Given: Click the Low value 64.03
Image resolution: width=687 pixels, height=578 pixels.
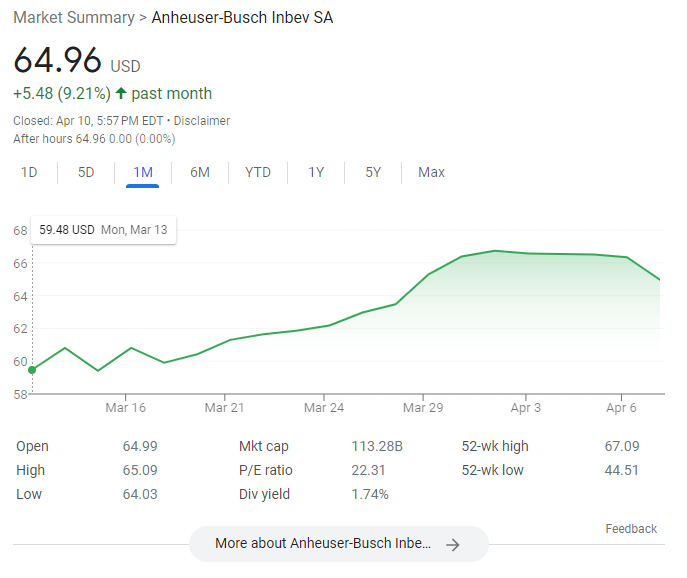Looking at the screenshot, I should click(x=140, y=494).
